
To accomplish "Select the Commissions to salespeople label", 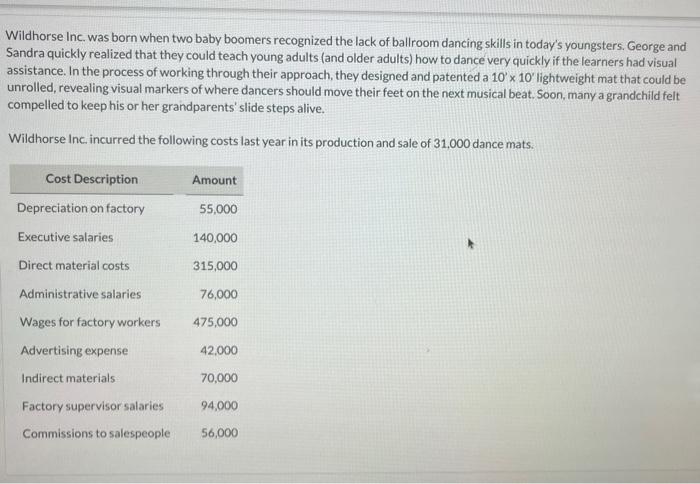I will (x=96, y=434).
